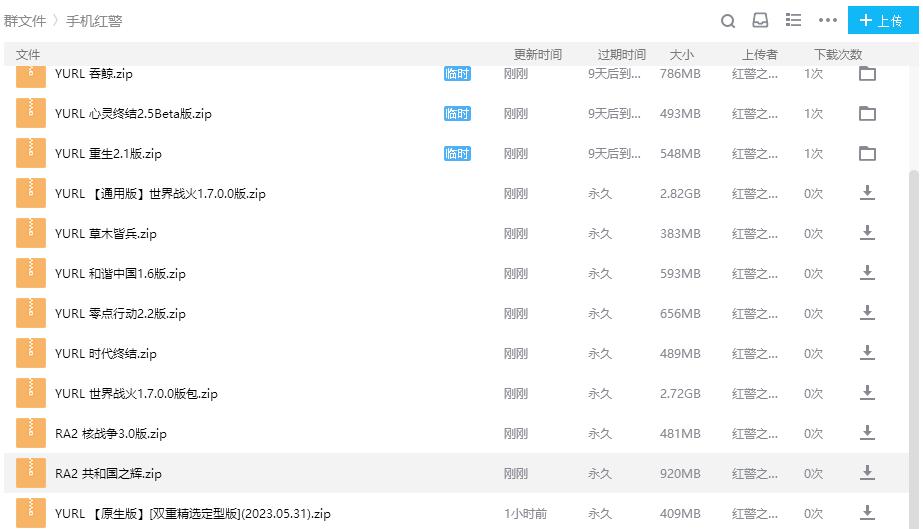Viewport: 923px width, 529px height.
Task: Open folder for YURL 心灵终结2.5Beta版.zip
Action: pos(867,114)
